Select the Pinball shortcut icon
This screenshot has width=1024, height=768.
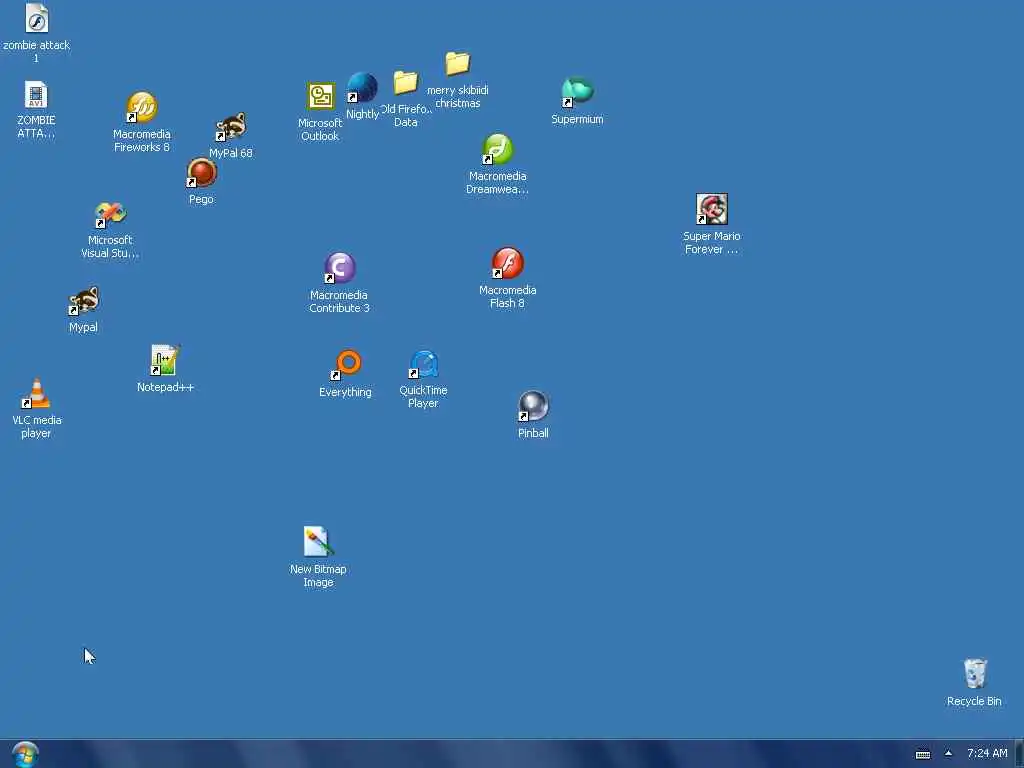[533, 406]
